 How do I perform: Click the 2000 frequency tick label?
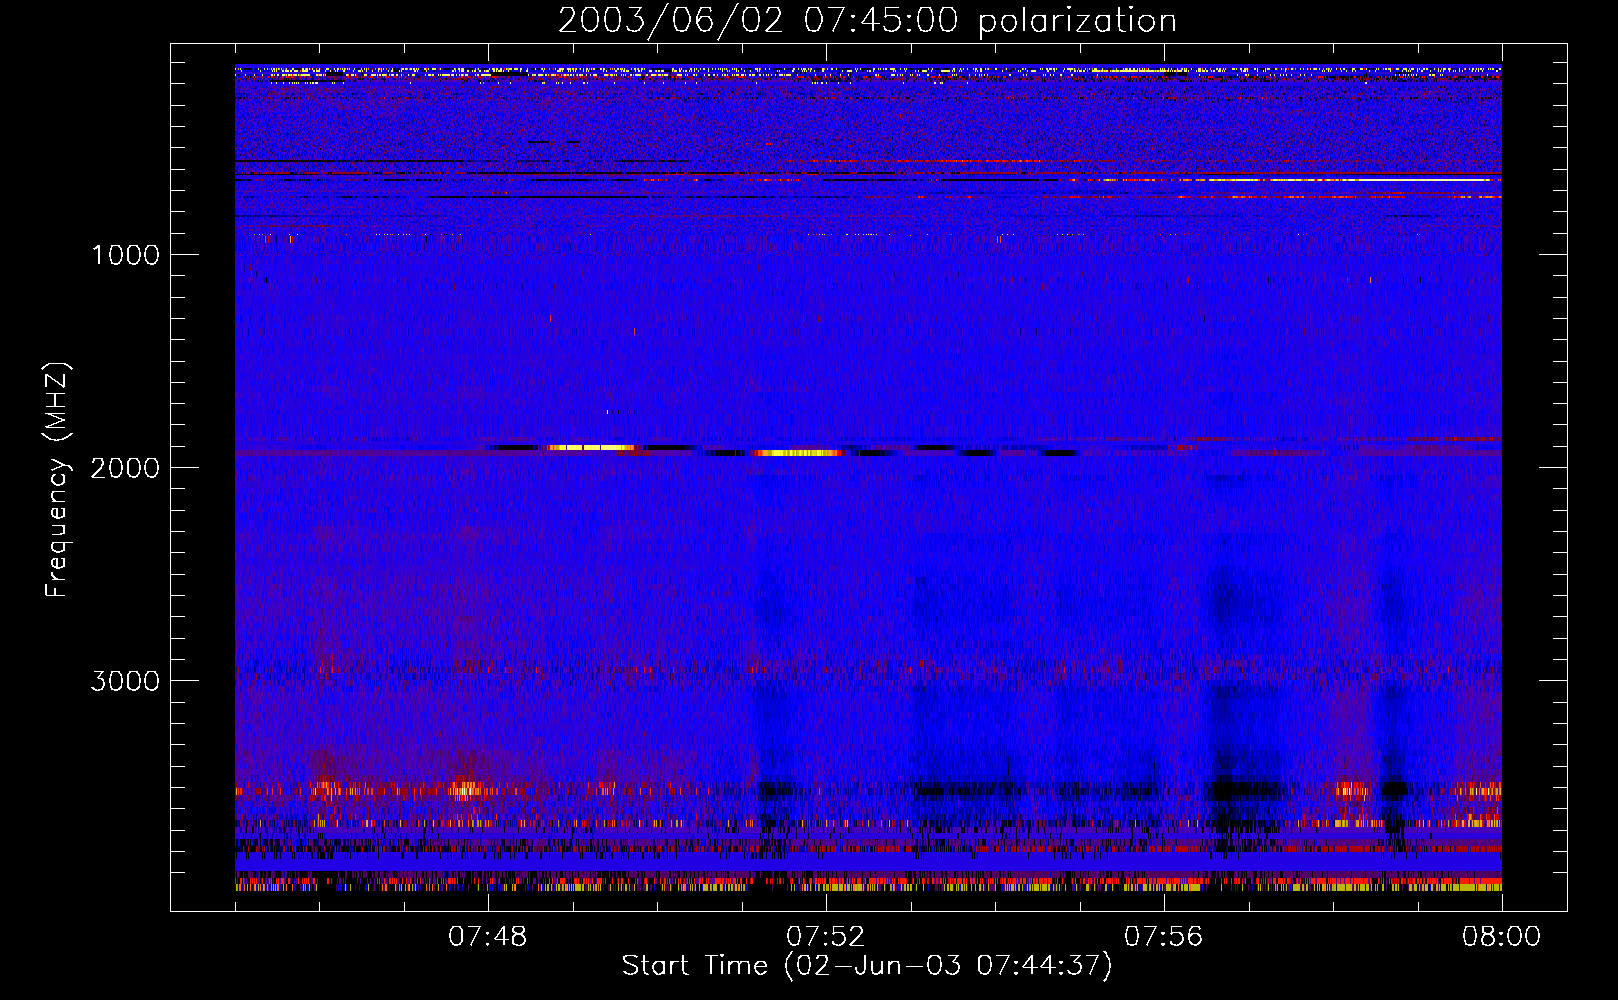tap(126, 468)
